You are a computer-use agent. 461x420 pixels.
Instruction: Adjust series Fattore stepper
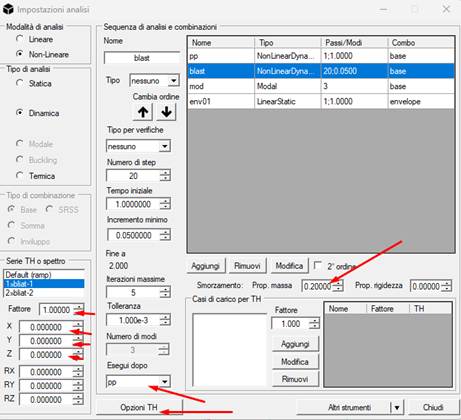(x=79, y=309)
